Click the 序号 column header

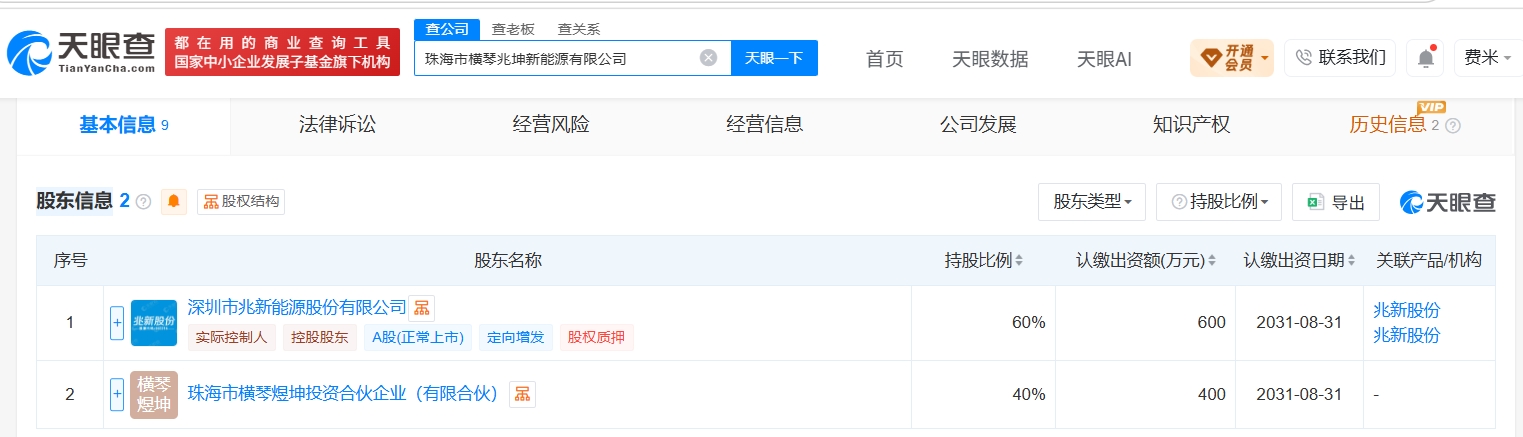(x=70, y=261)
